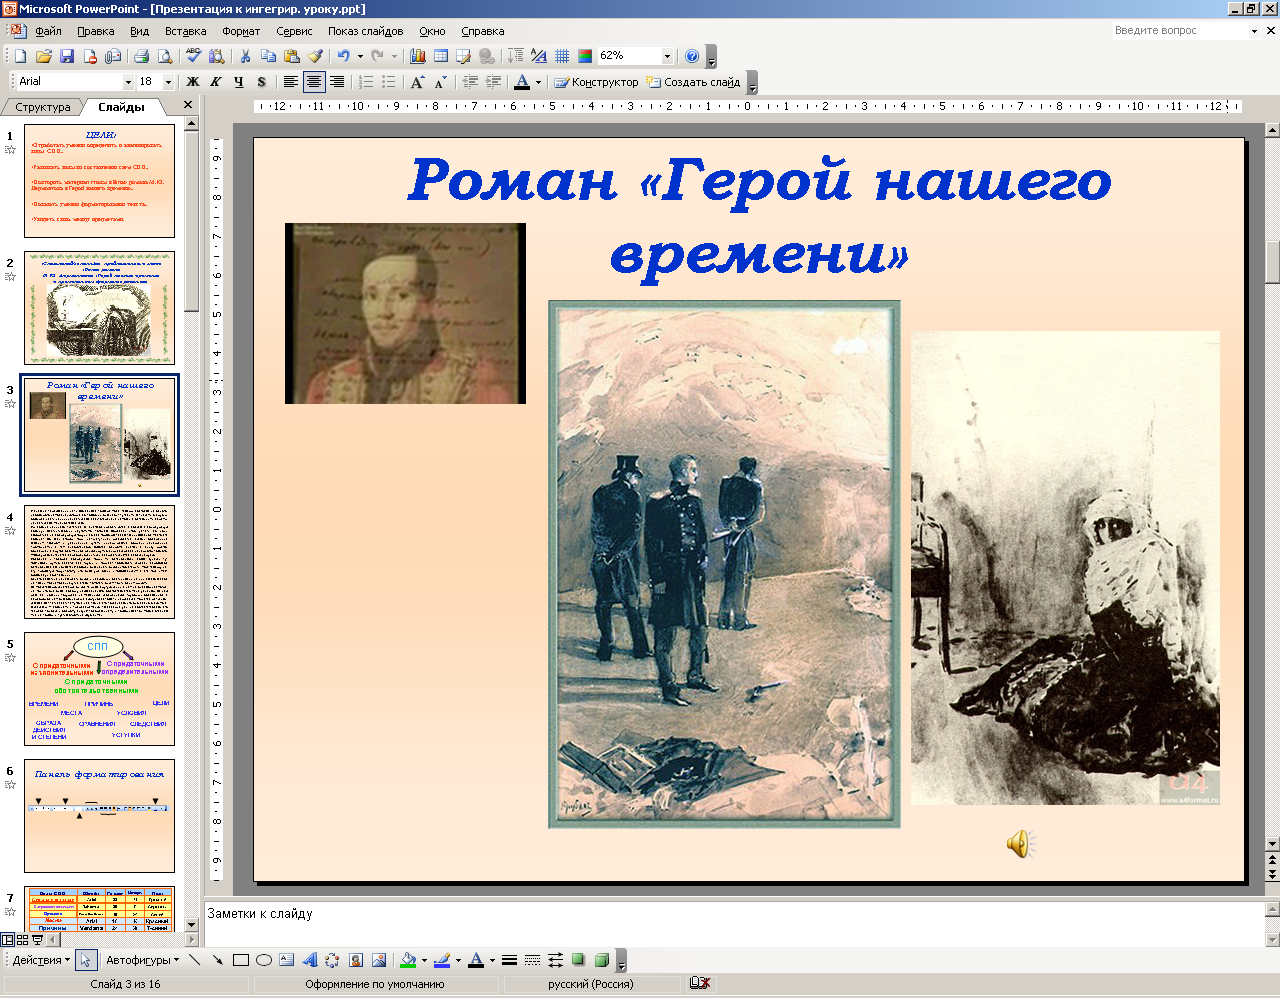Align text to the left

coord(290,82)
